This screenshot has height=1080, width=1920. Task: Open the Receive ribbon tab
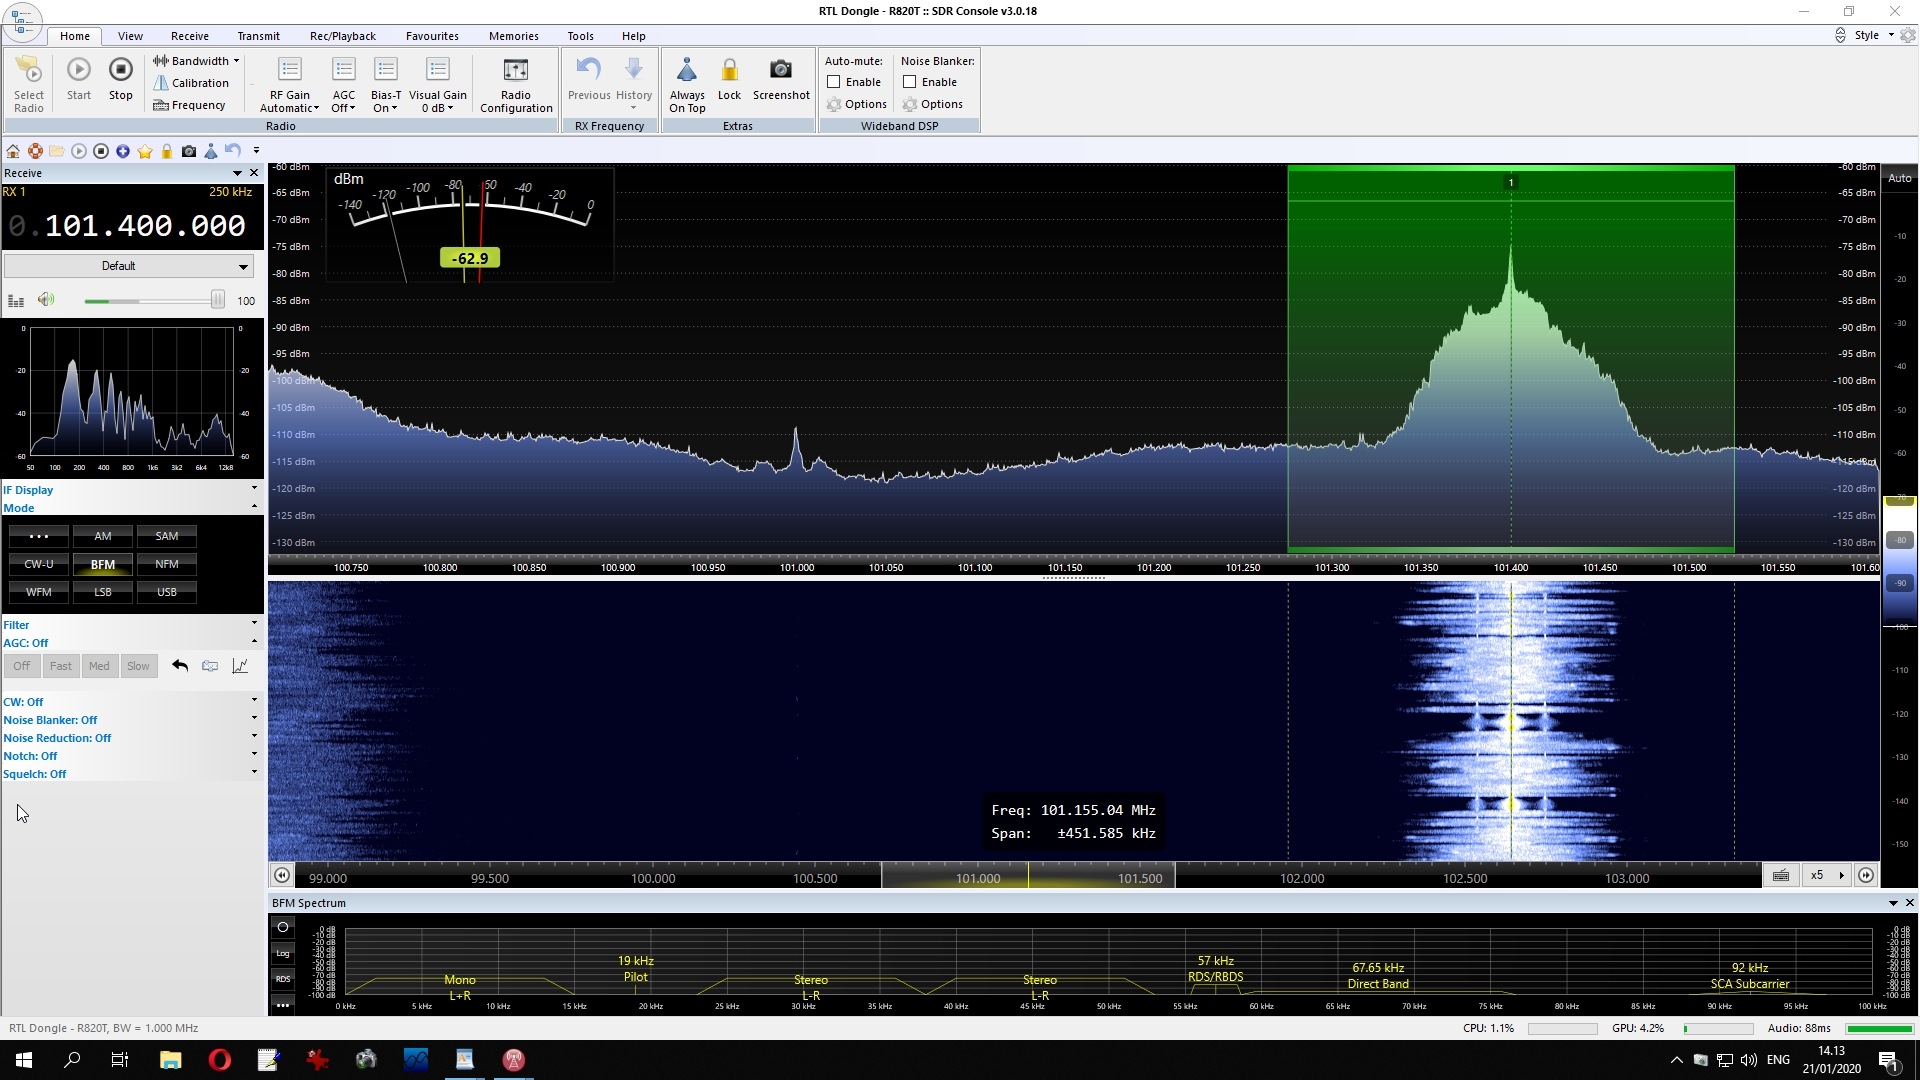[190, 36]
